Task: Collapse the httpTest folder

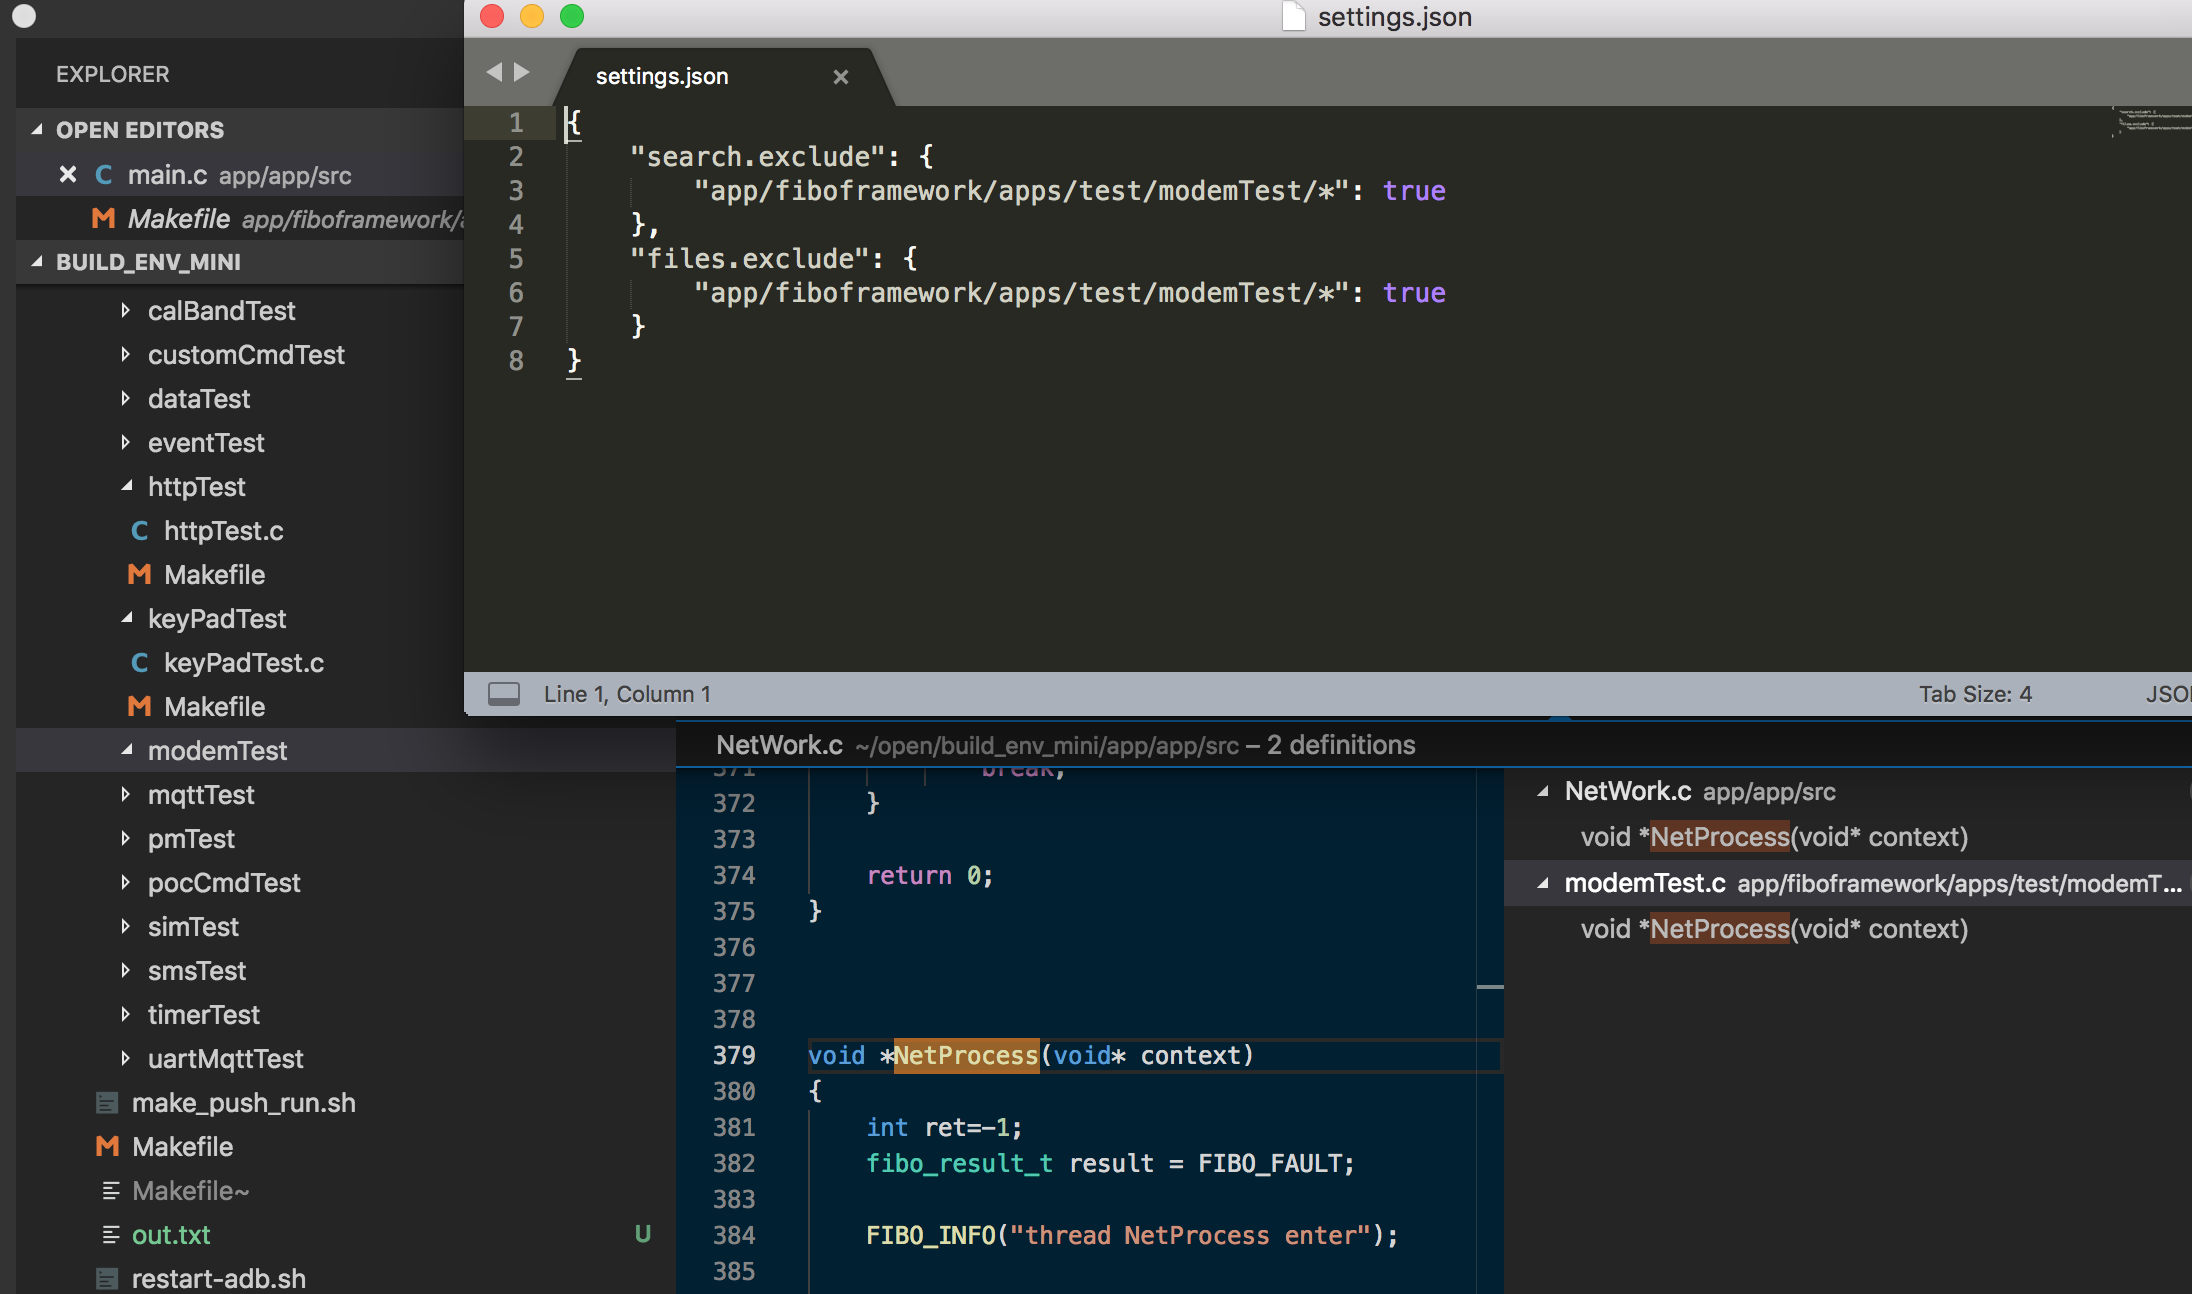Action: (126, 487)
